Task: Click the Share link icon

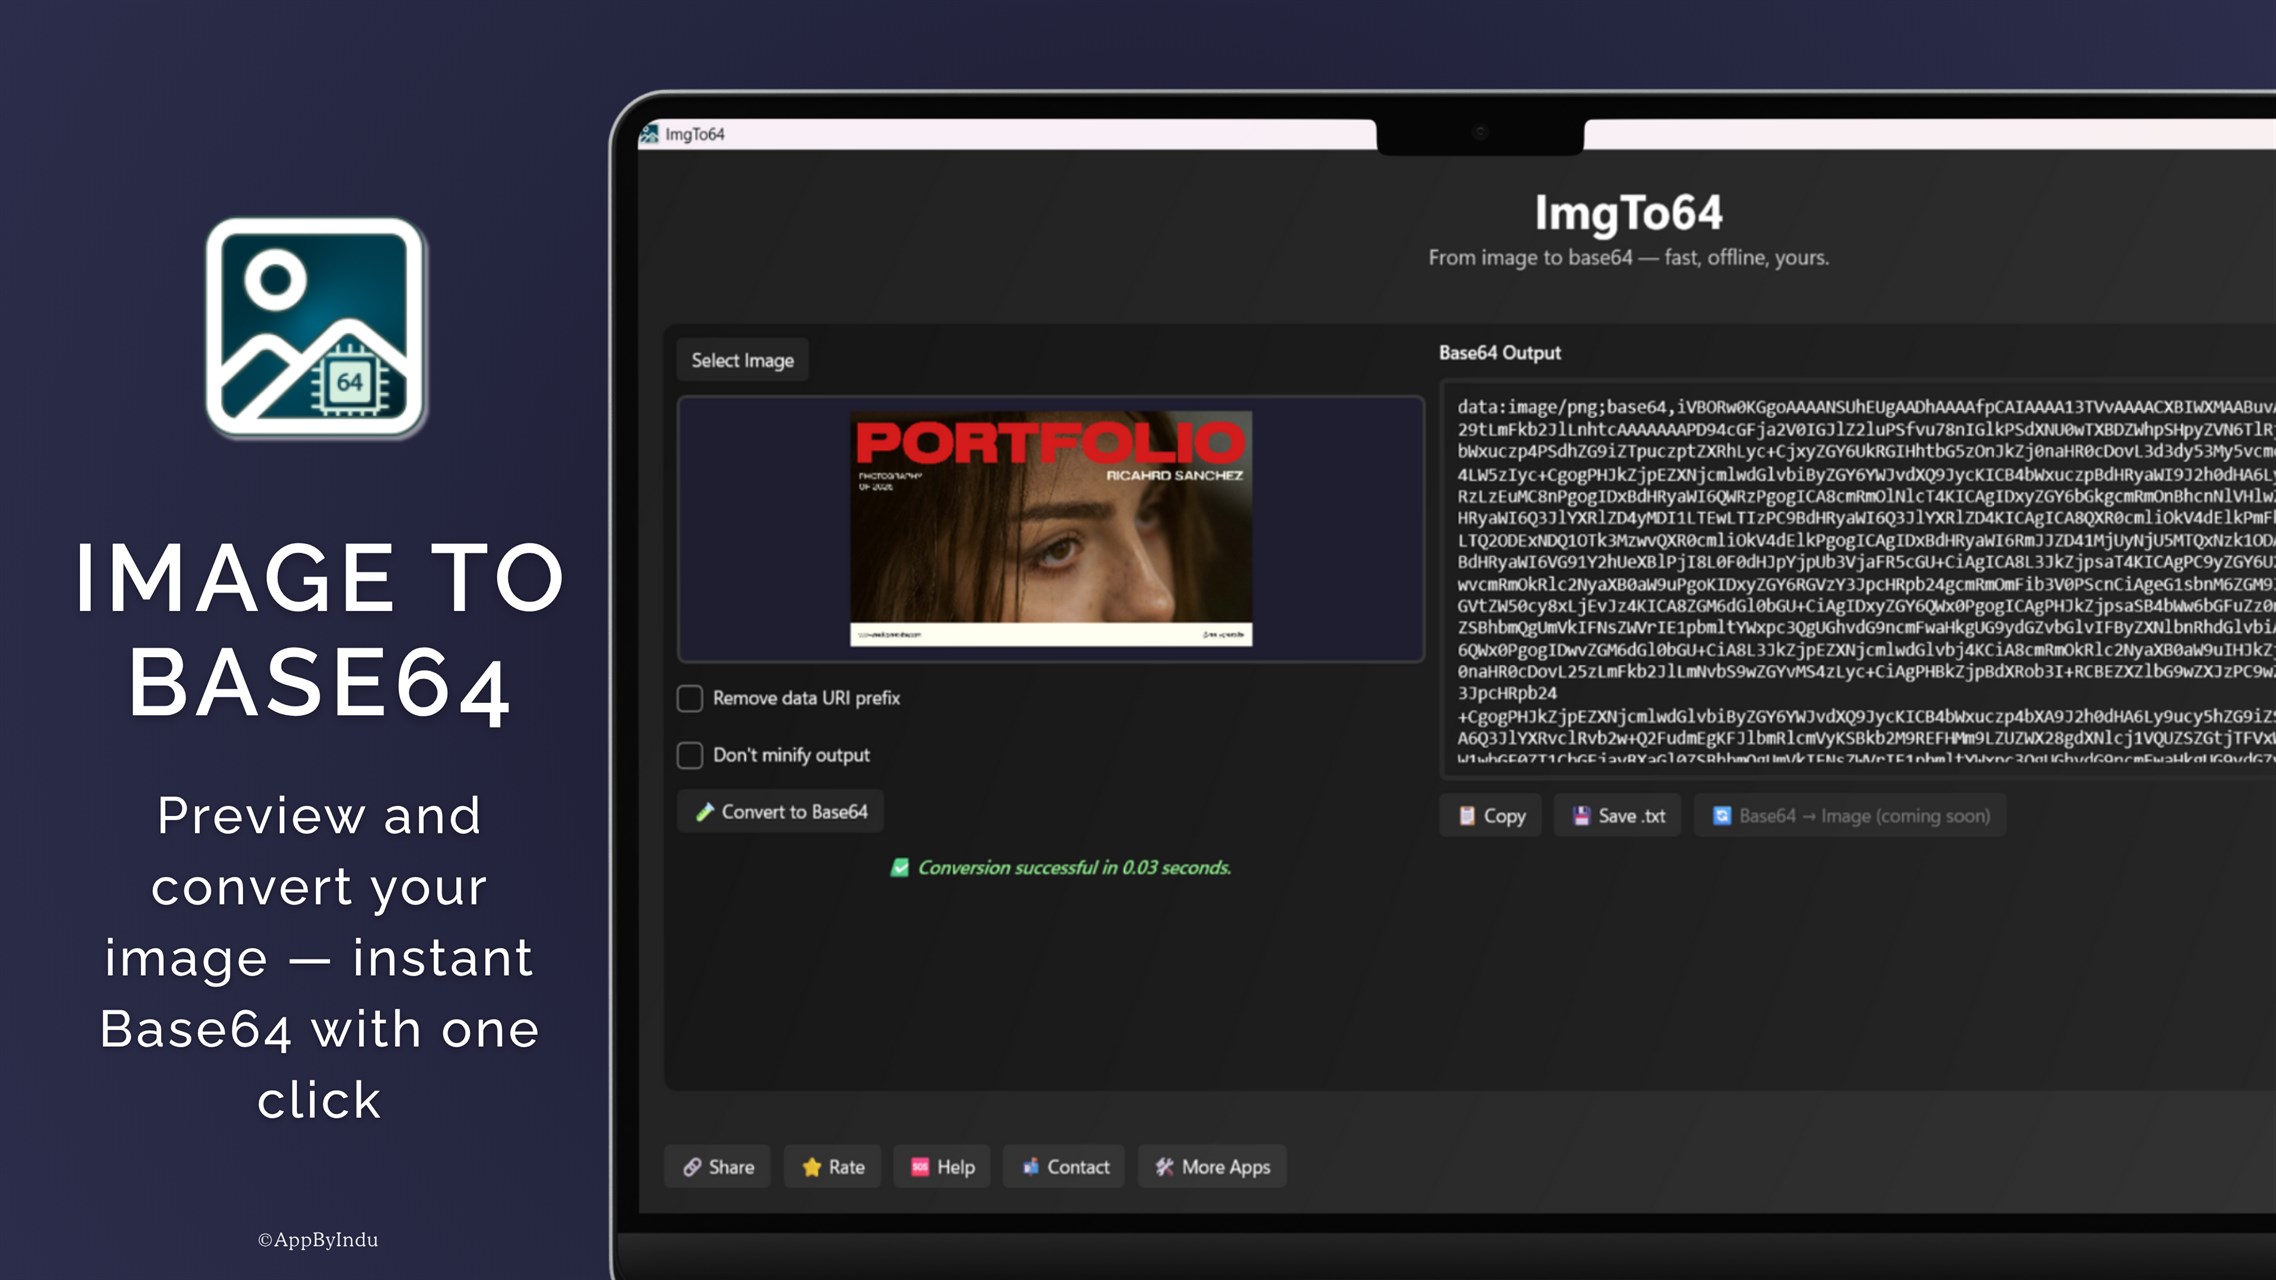Action: 692,1167
